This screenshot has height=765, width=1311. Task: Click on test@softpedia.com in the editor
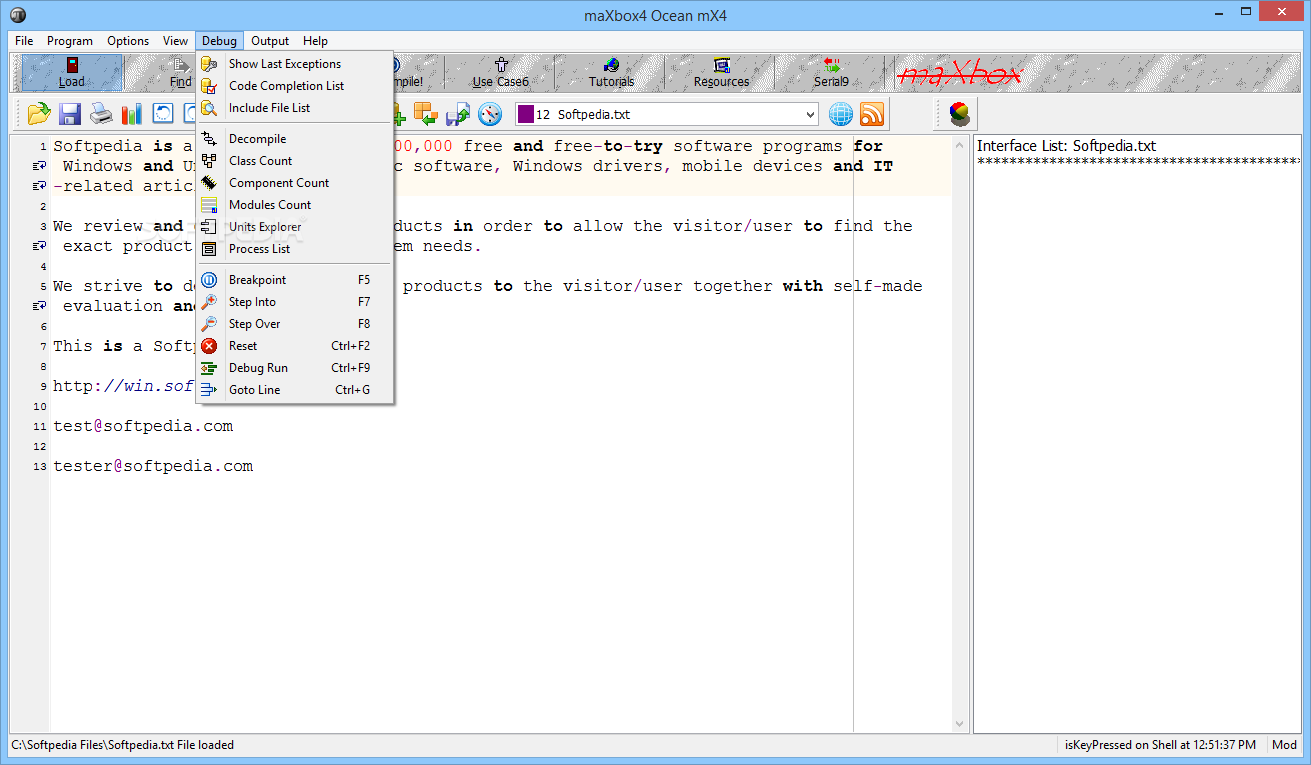(x=143, y=426)
